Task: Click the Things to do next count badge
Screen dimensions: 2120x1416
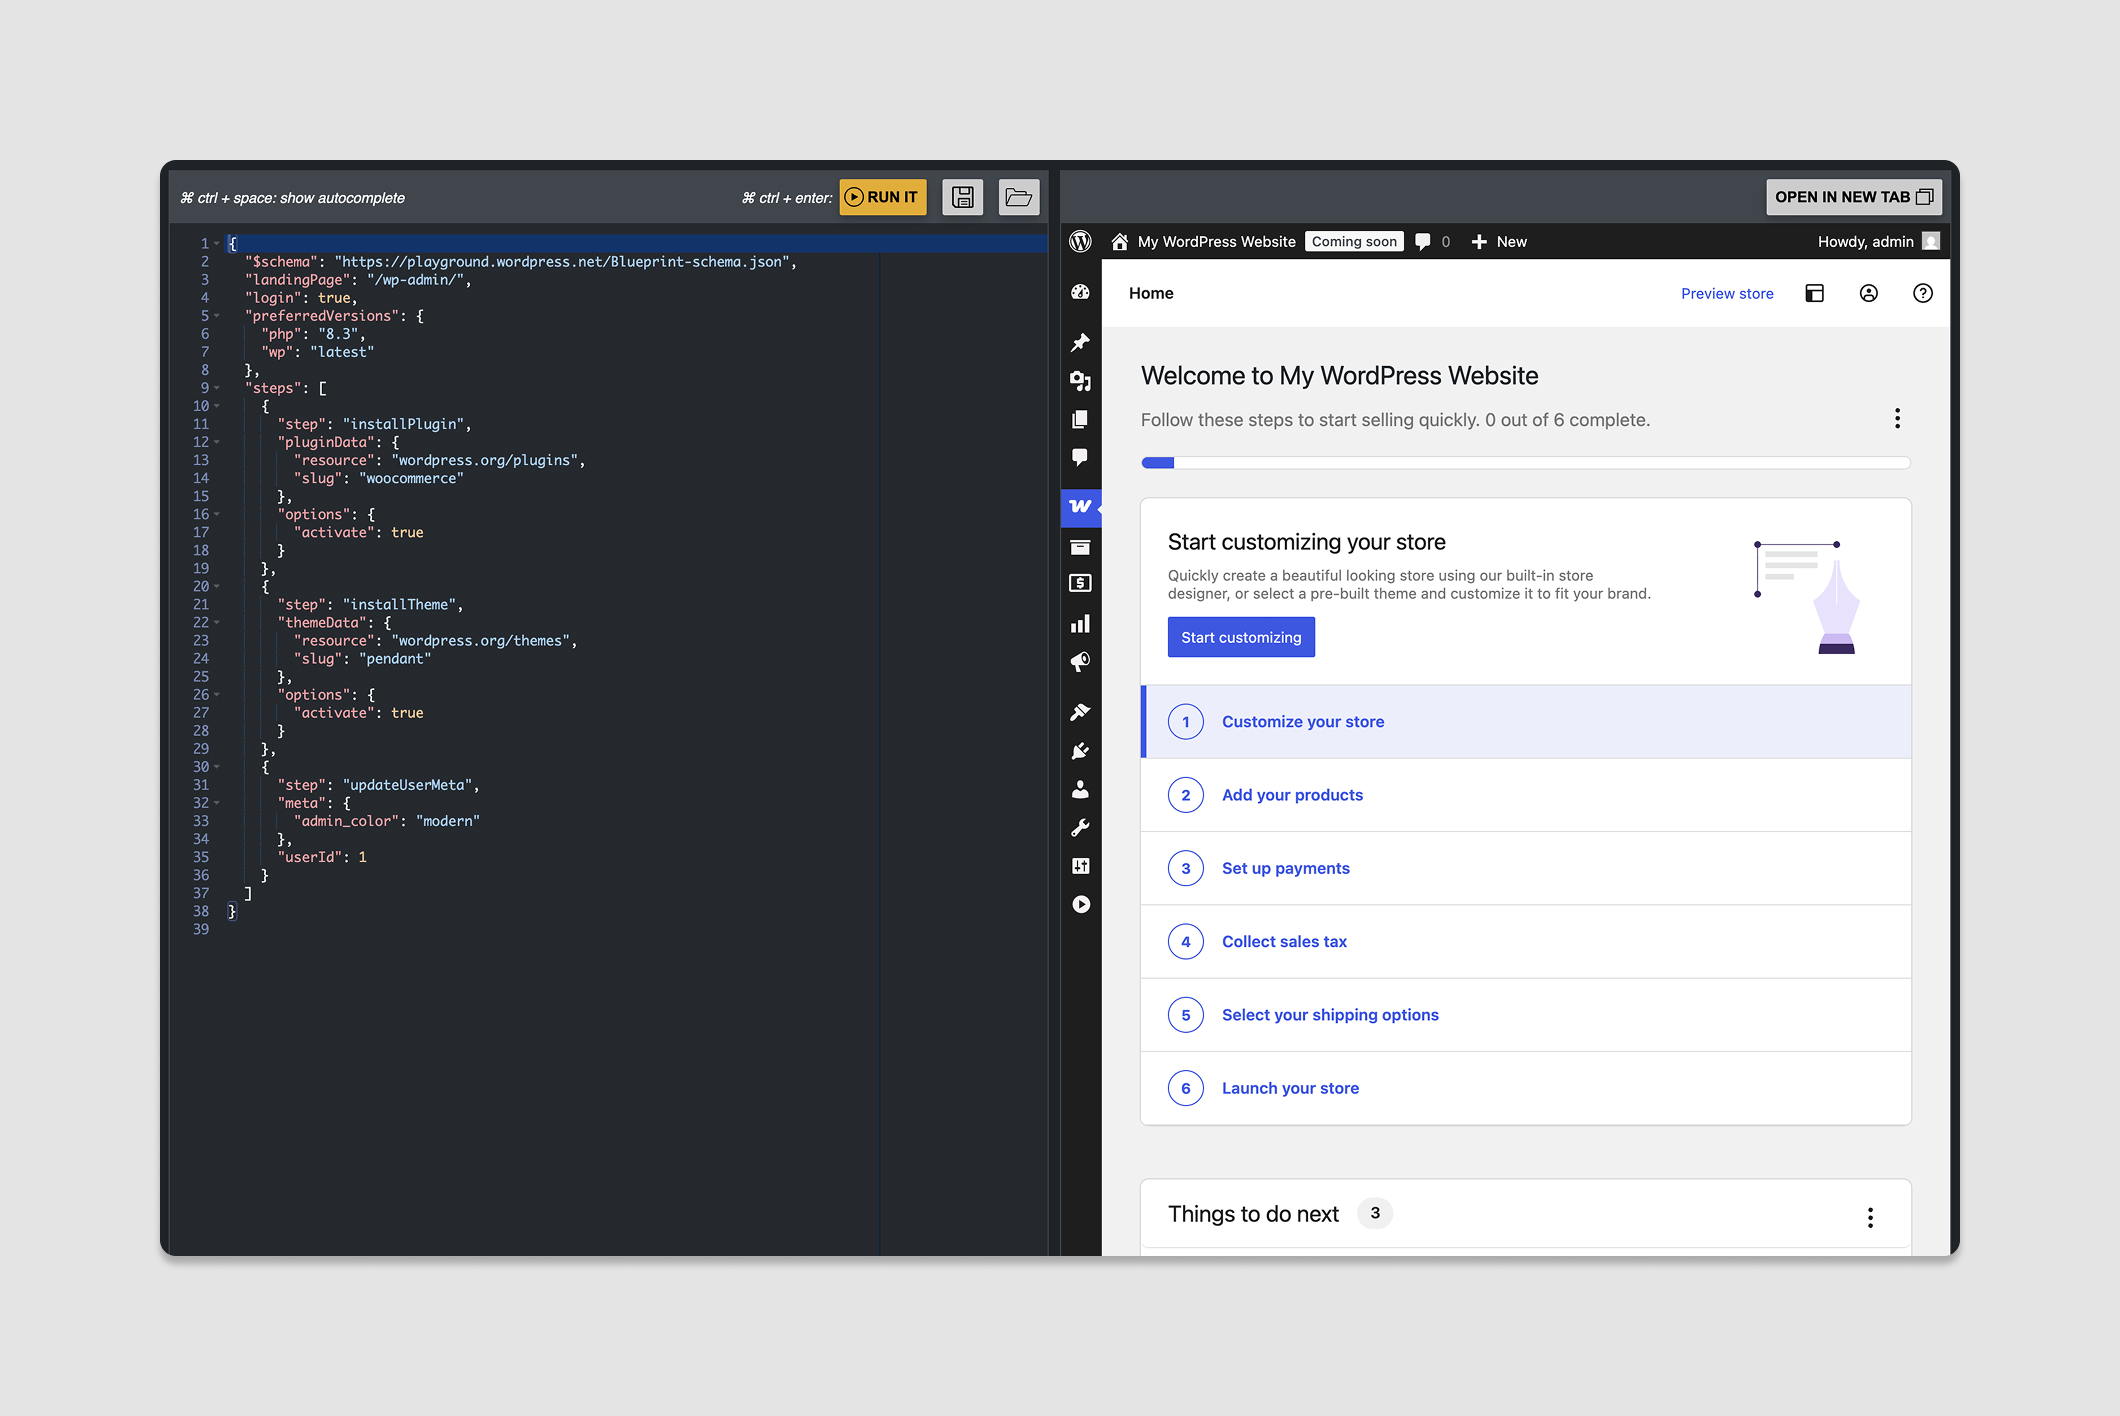Action: [x=1375, y=1213]
